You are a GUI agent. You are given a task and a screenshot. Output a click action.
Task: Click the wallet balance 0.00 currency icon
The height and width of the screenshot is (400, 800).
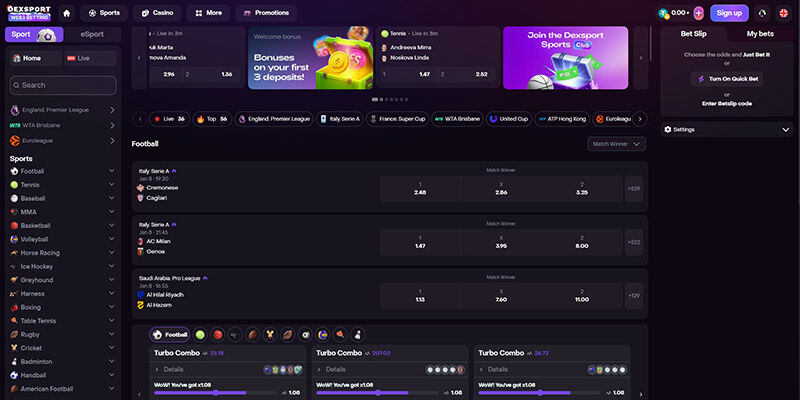coord(663,13)
